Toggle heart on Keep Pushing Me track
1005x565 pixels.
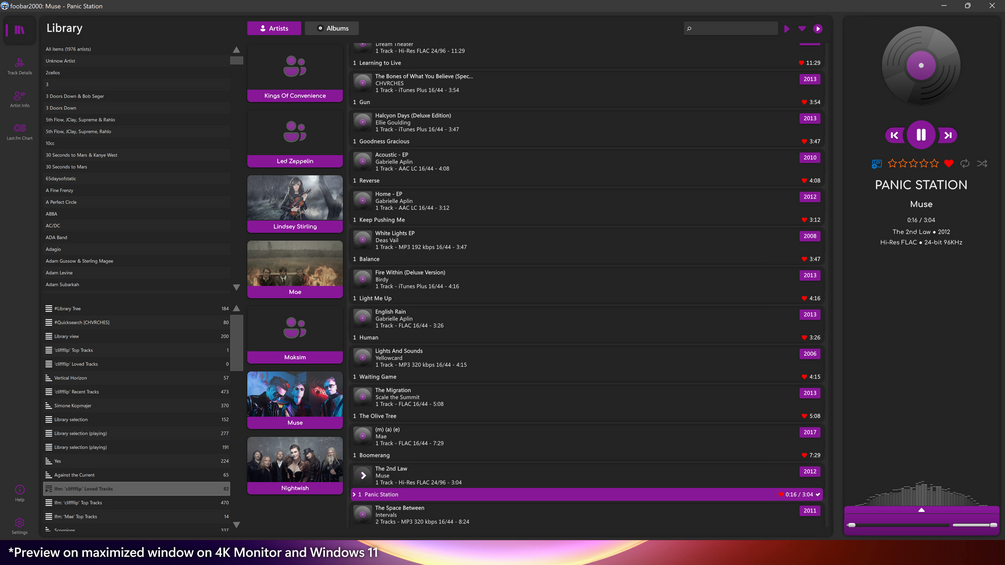(x=804, y=220)
